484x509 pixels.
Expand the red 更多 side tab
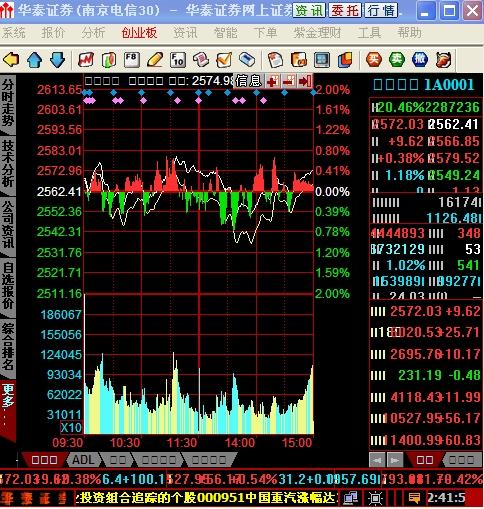[x=8, y=409]
